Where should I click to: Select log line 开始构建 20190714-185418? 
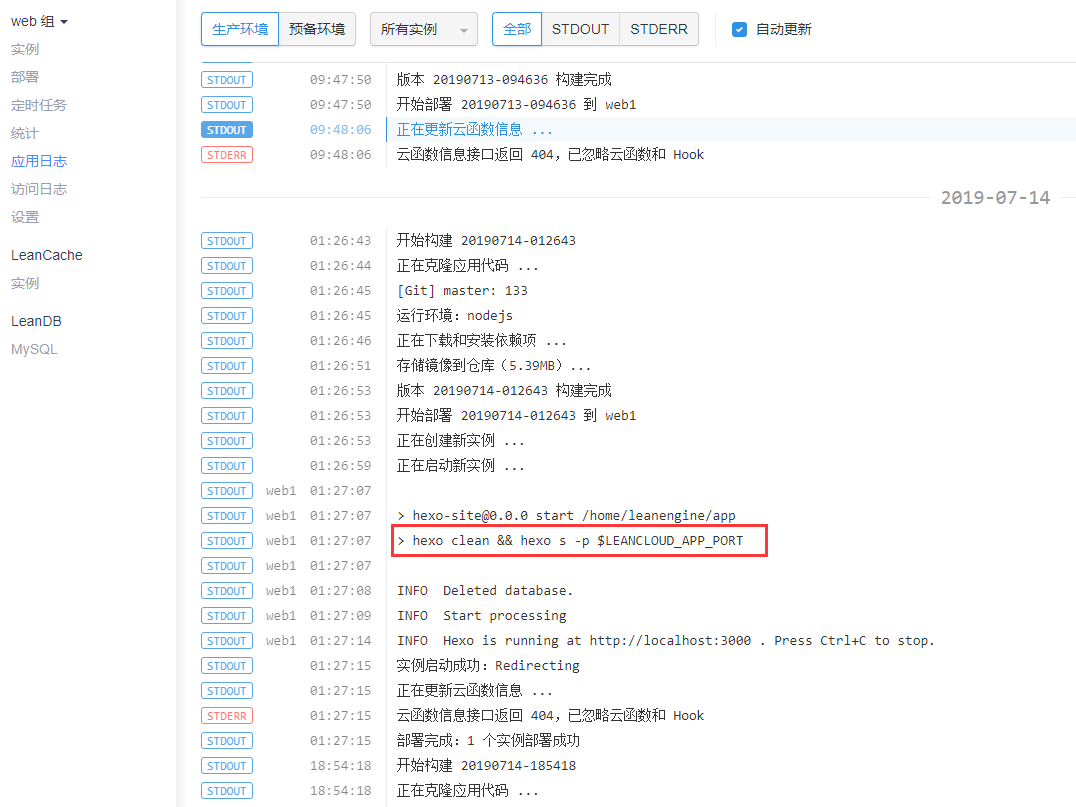[x=486, y=765]
